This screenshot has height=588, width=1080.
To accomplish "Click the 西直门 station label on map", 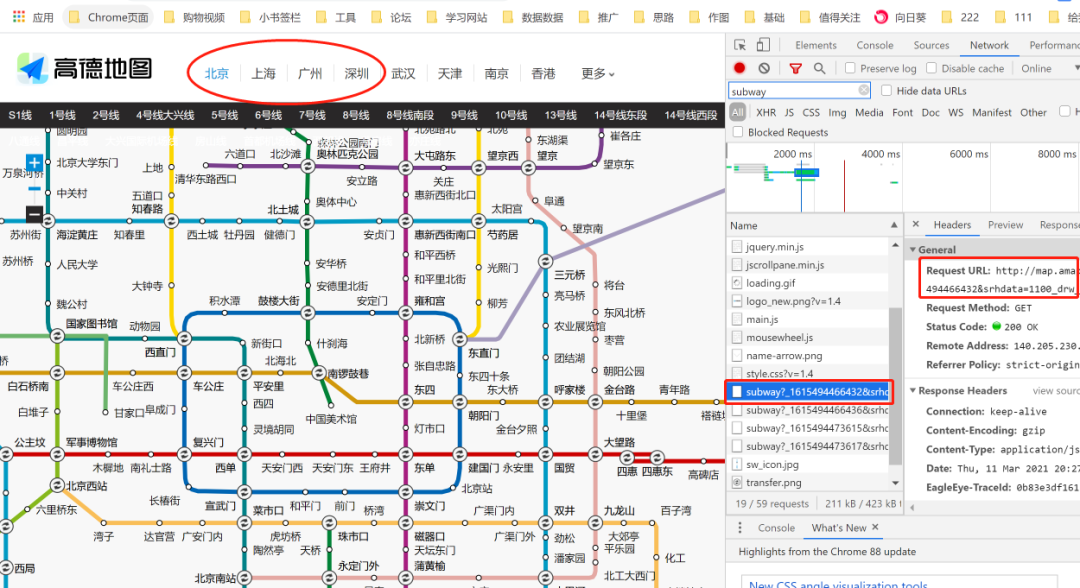I will tap(160, 353).
